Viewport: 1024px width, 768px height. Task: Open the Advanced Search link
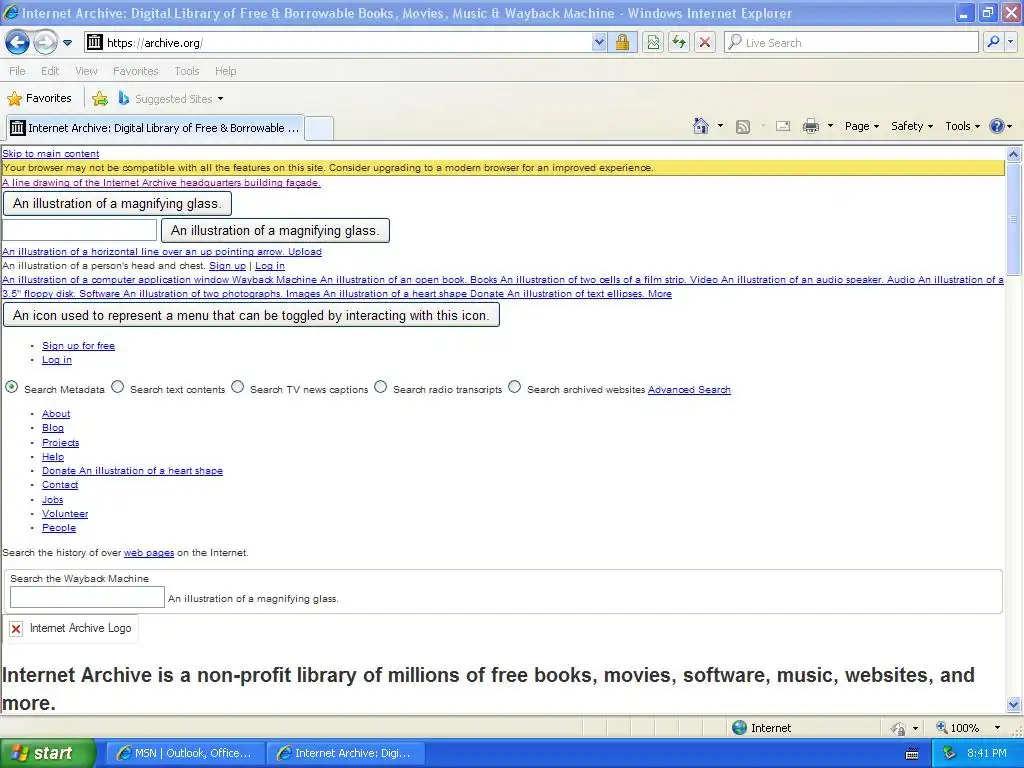[x=689, y=389]
